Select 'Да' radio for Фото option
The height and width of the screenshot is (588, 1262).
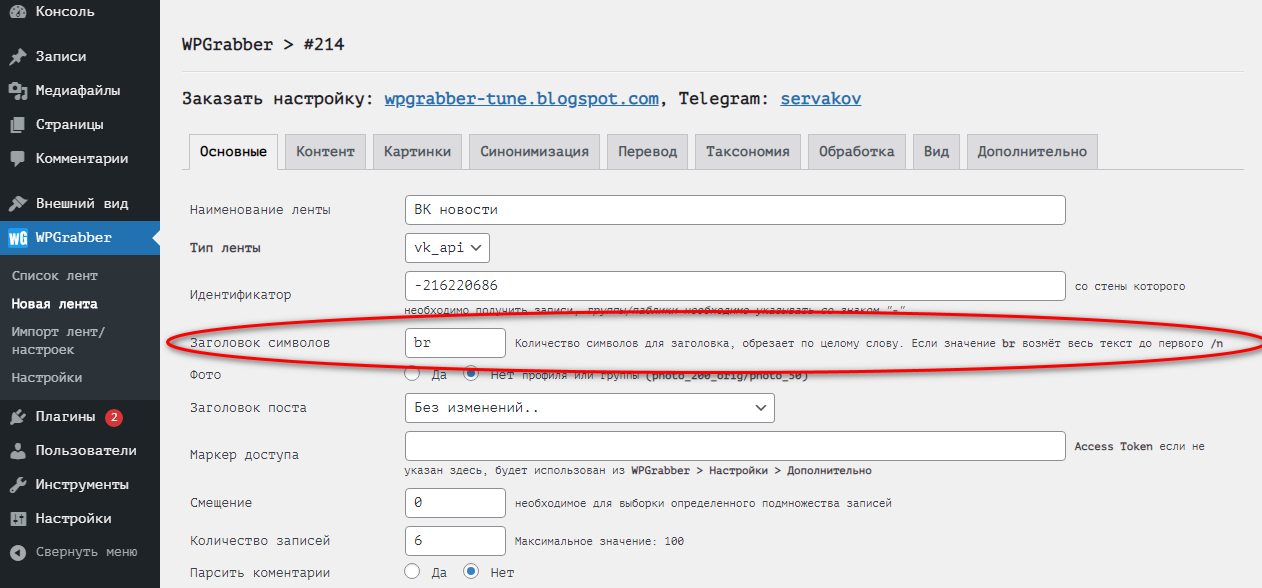412,374
